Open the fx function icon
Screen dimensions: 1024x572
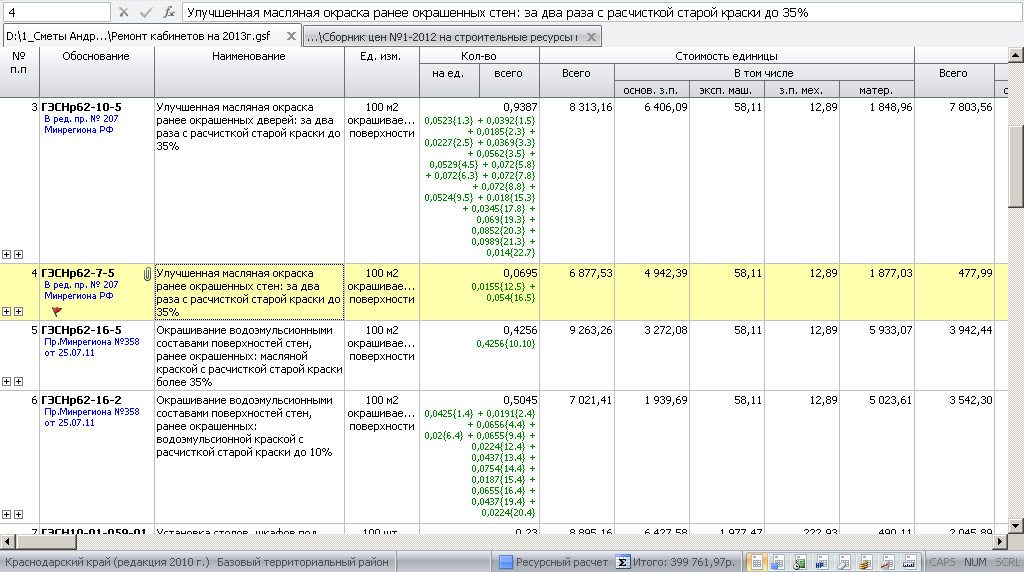click(169, 12)
